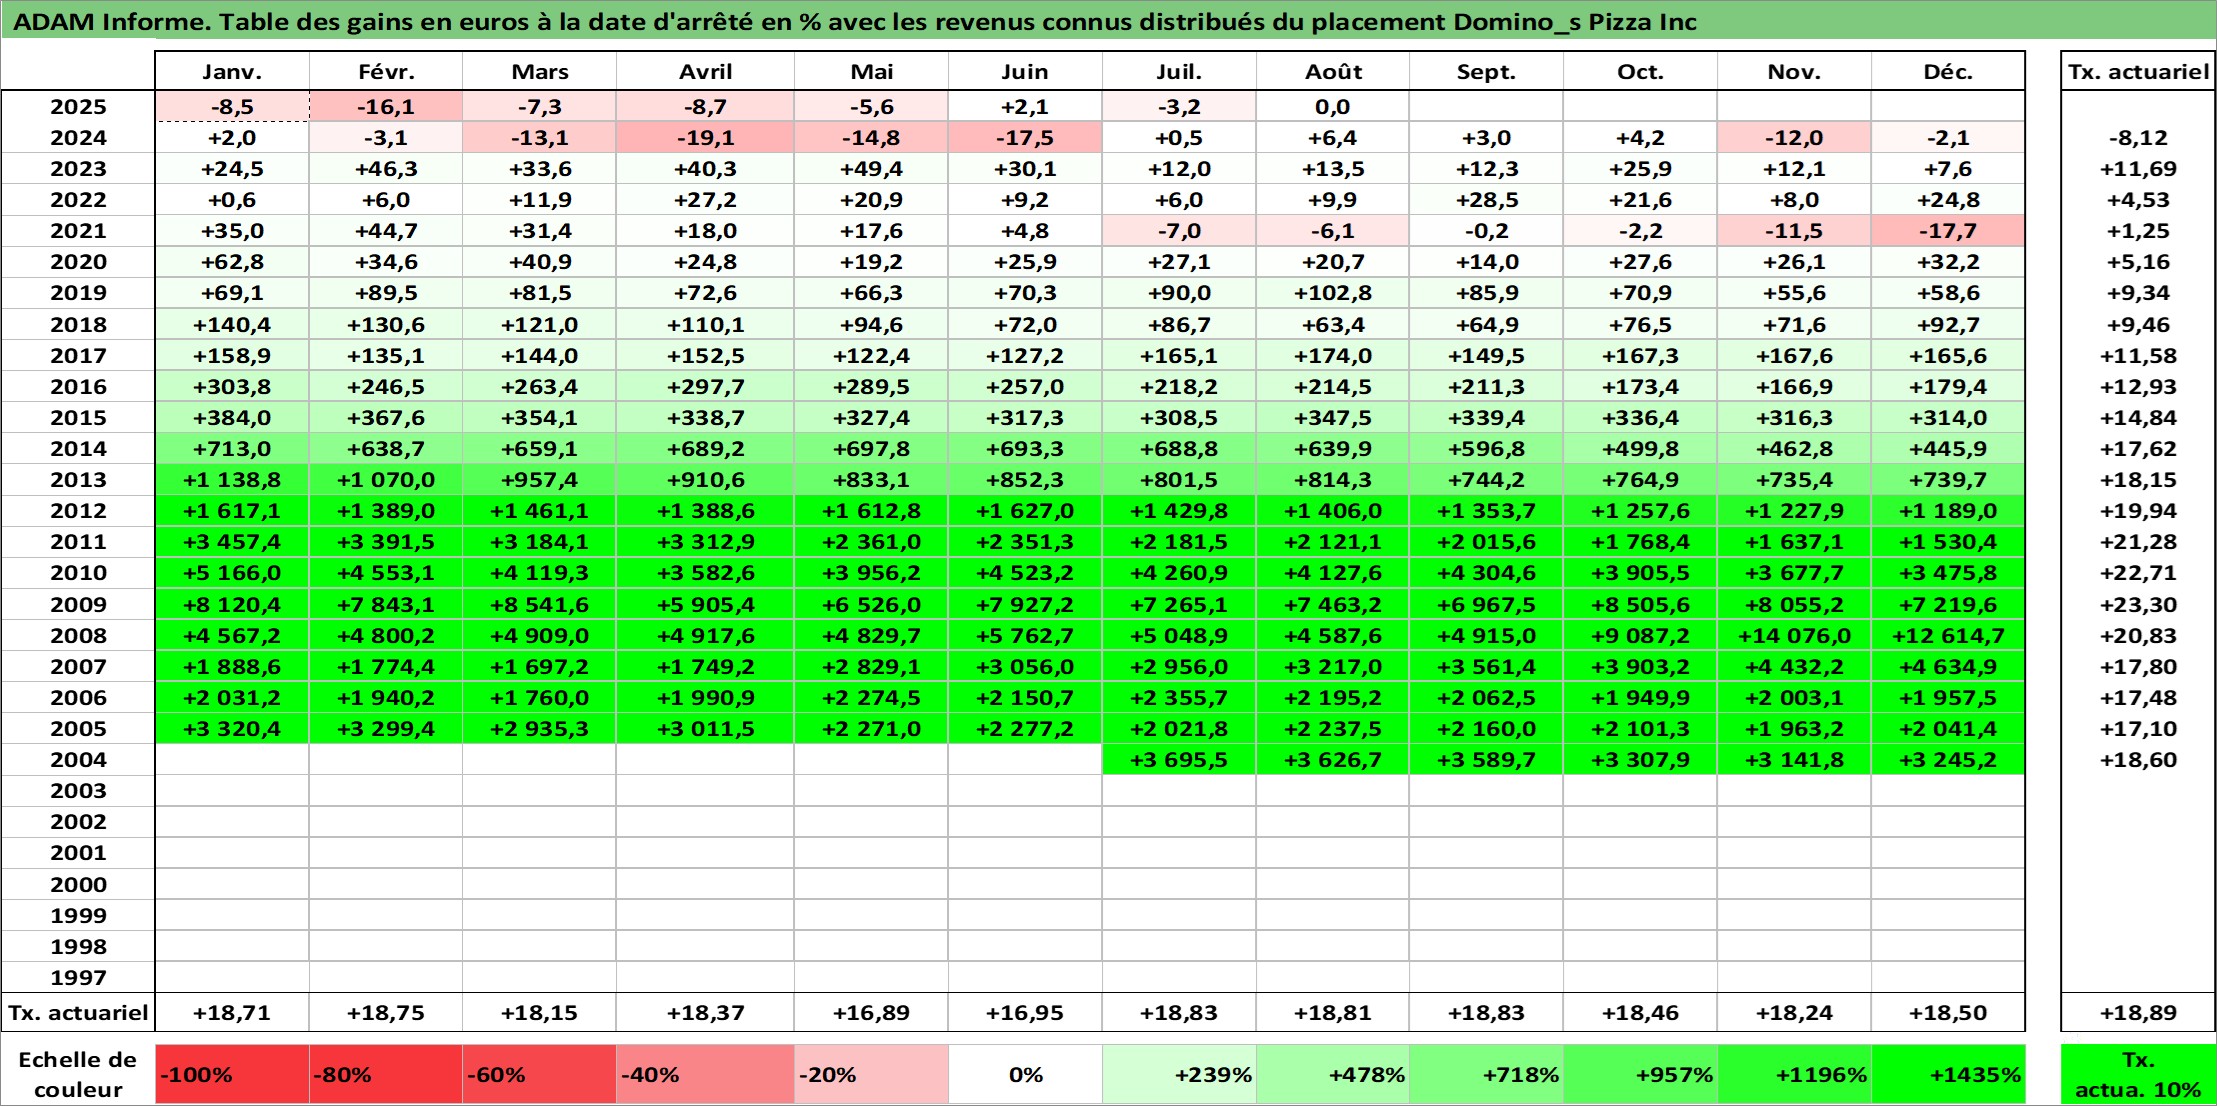This screenshot has height=1106, width=2217.
Task: Click the Tx. actua. 10% green box
Action: [x=2138, y=1075]
